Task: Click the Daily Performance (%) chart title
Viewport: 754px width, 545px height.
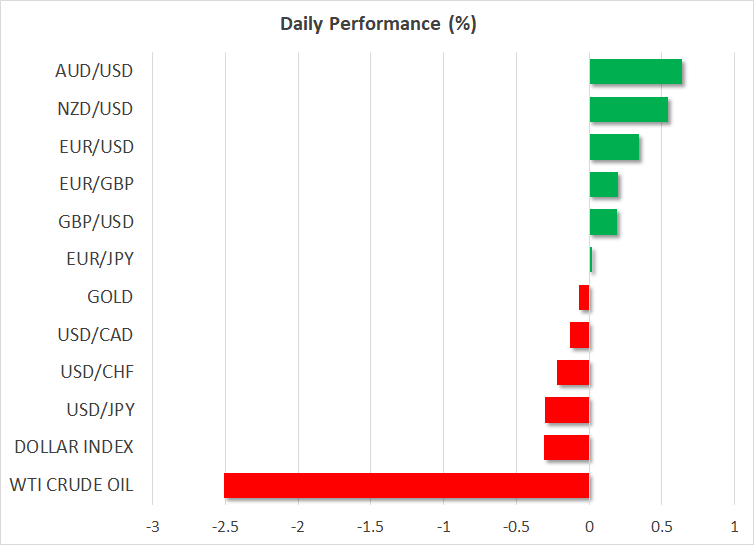Action: [376, 25]
